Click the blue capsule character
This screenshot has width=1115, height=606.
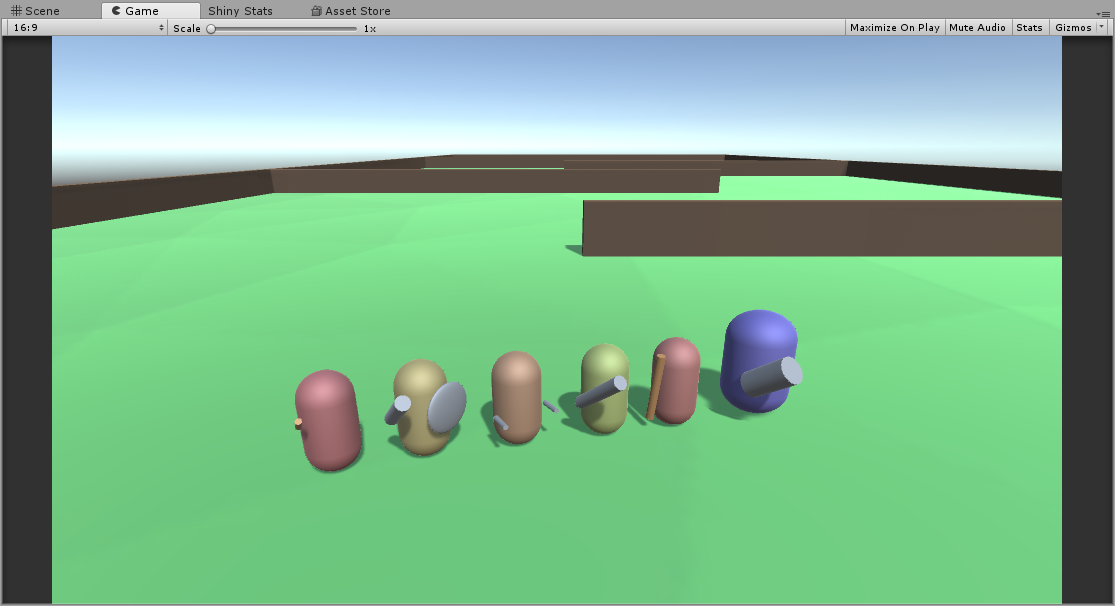point(758,362)
